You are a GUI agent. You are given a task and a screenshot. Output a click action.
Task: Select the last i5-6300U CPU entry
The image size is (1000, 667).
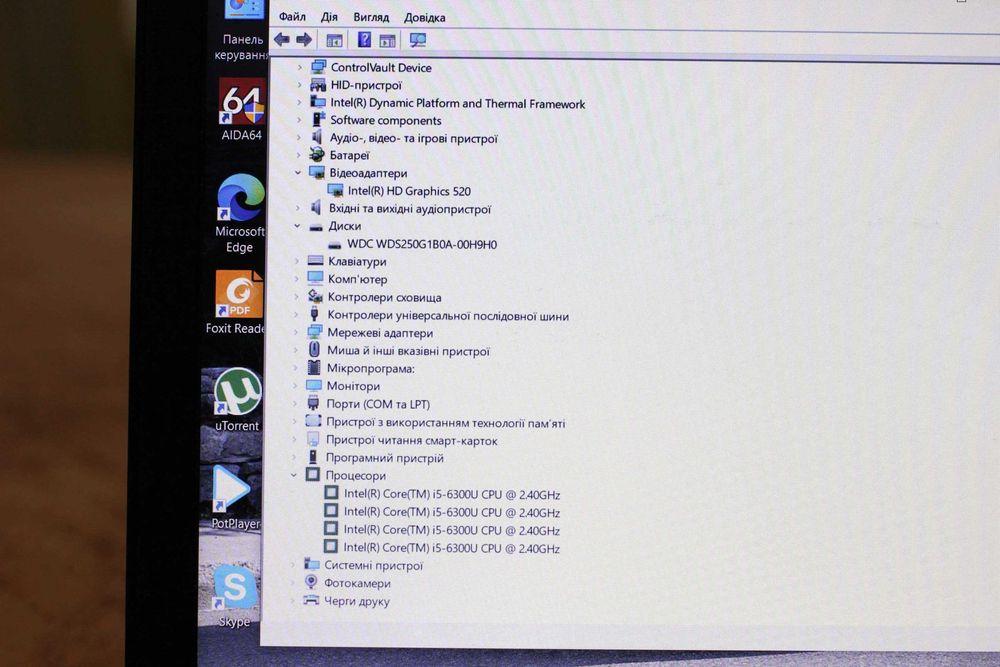click(x=451, y=548)
